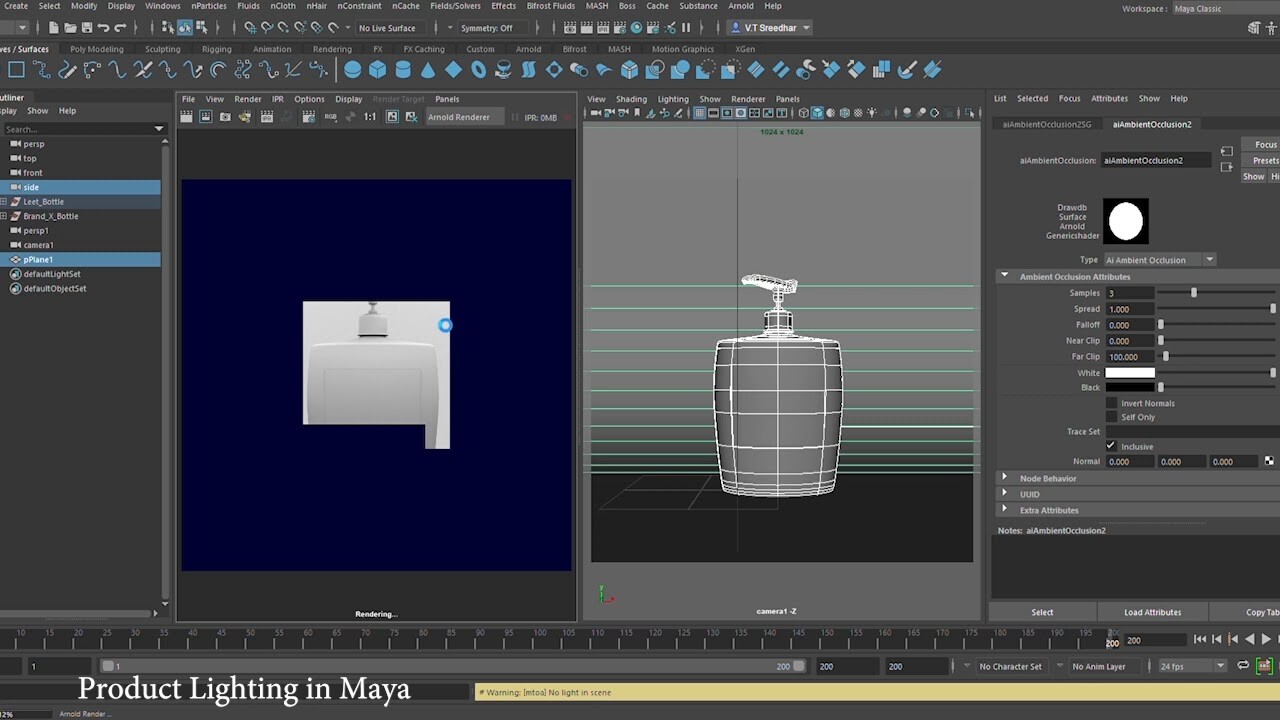Click the polygon cylinder shelf icon
Viewport: 1280px width, 720px height.
402,69
